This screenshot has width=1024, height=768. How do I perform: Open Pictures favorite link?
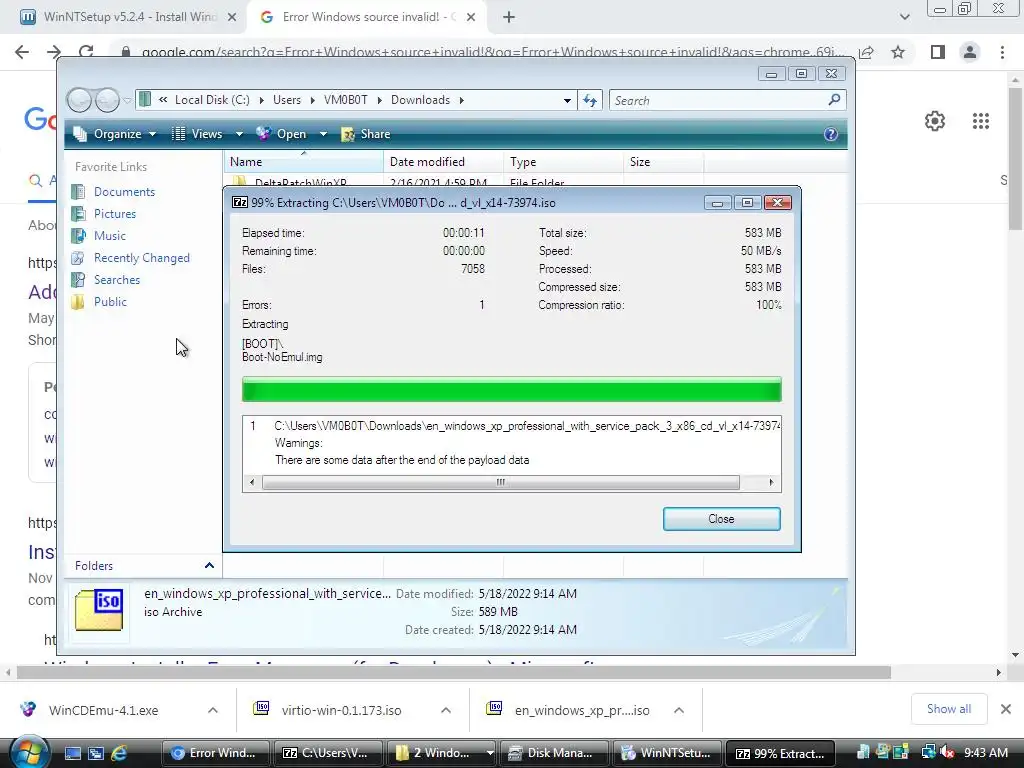point(115,214)
